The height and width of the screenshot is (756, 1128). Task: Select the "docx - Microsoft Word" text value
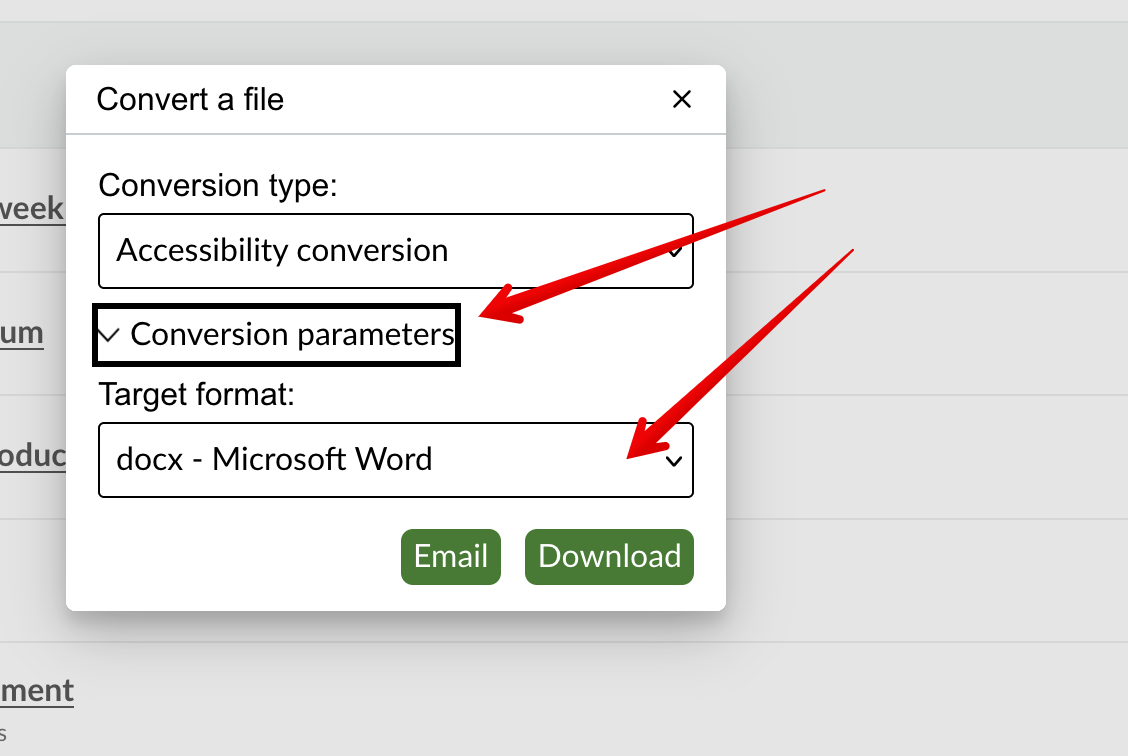(x=274, y=460)
